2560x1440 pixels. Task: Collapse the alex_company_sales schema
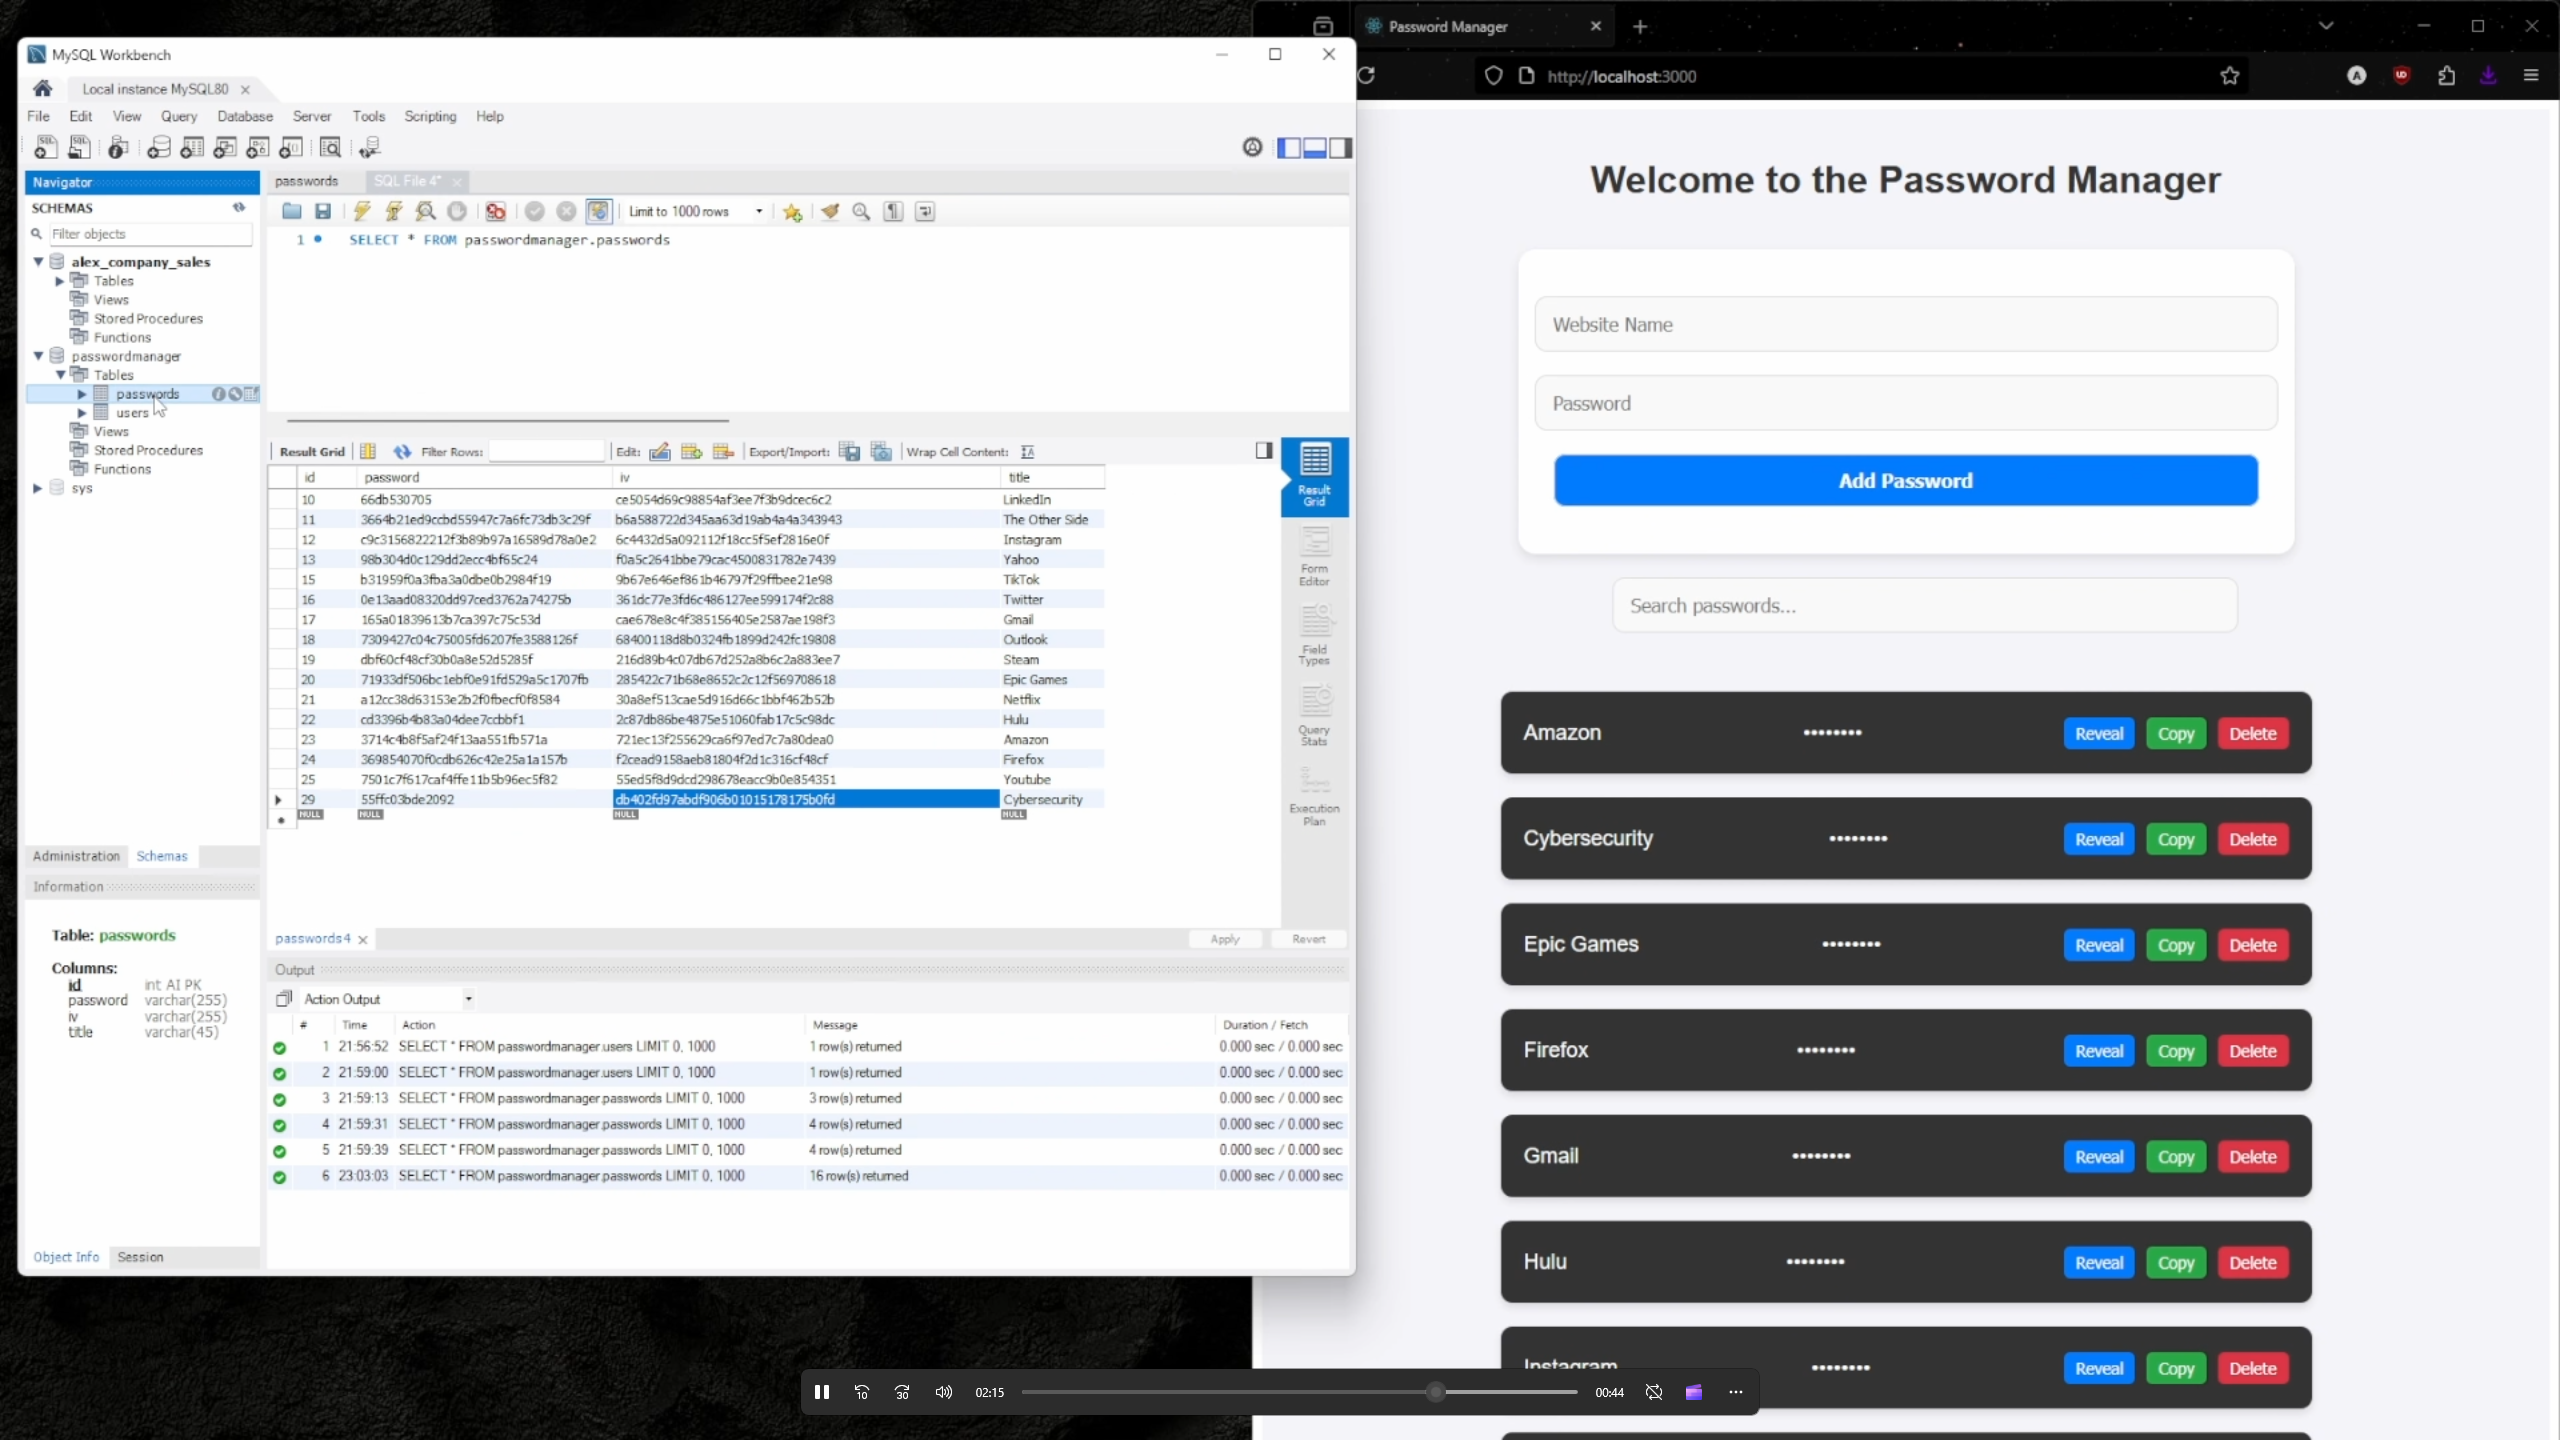38,262
